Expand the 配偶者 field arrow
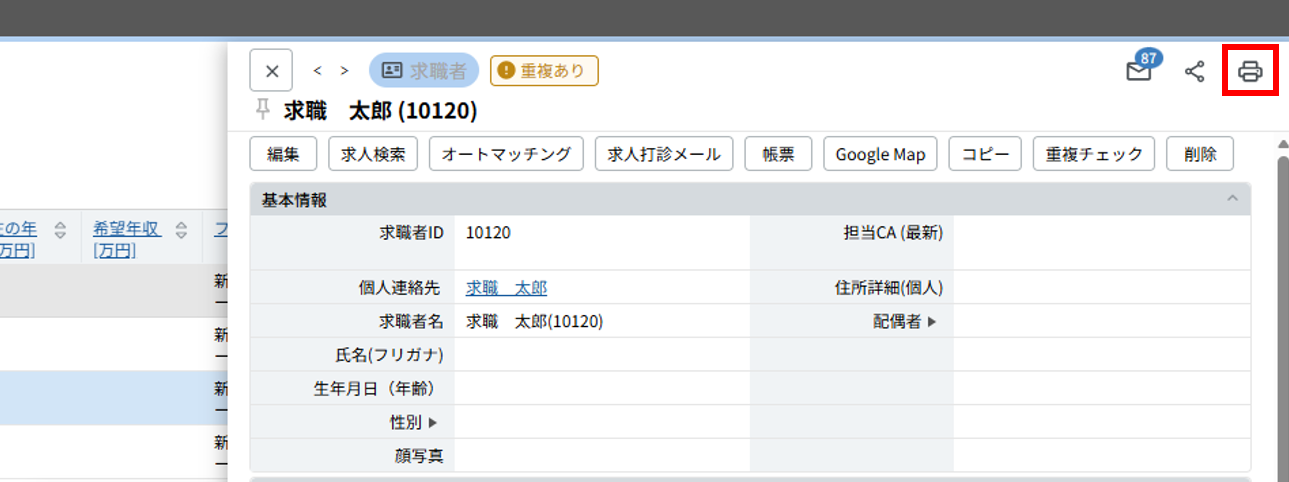The height and width of the screenshot is (482, 1289). coord(932,322)
